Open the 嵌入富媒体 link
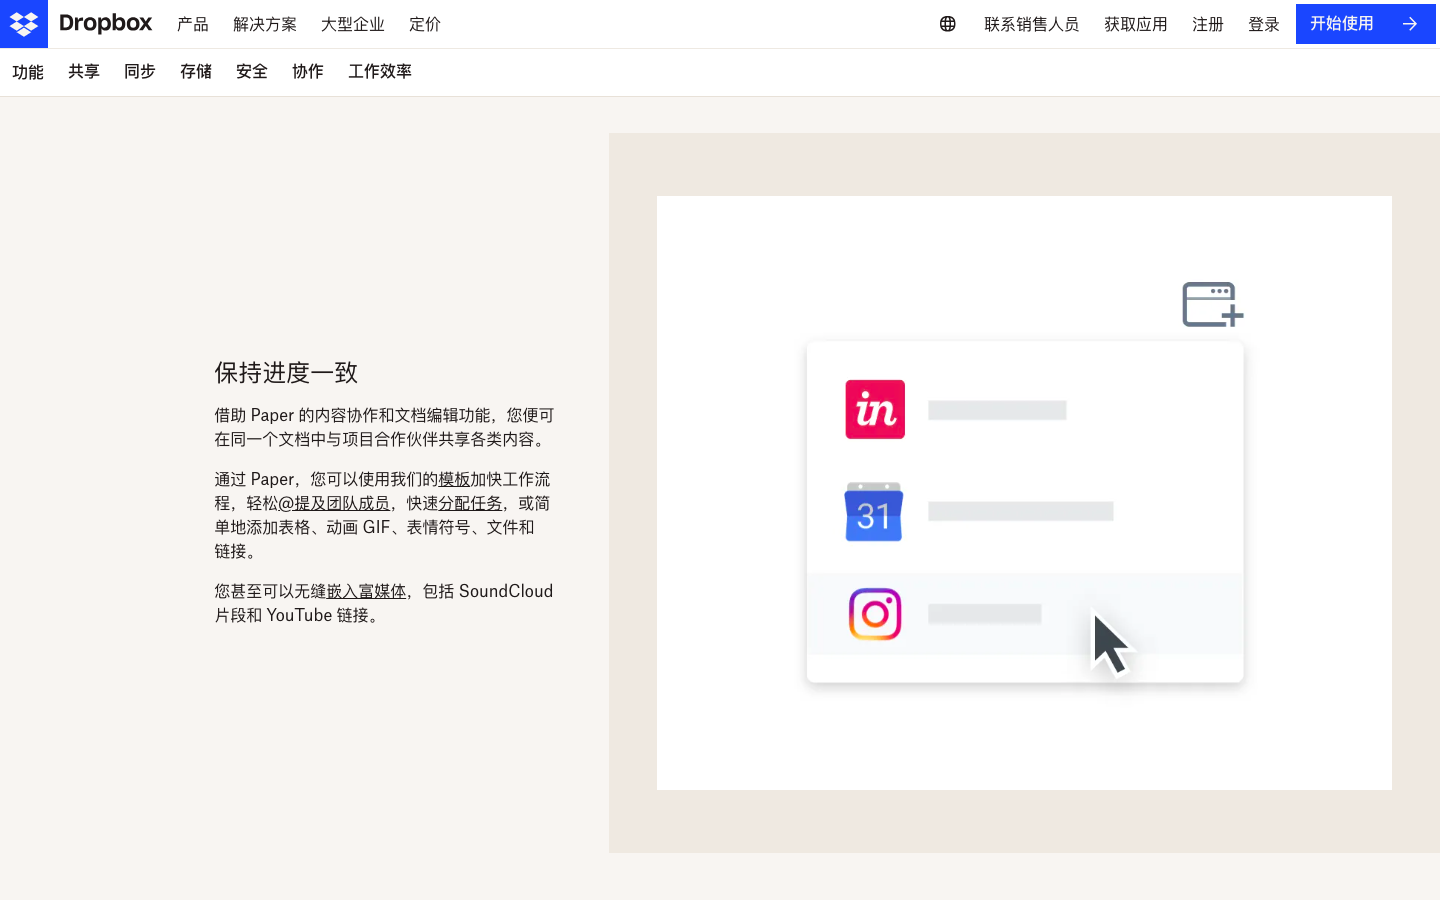 368,590
